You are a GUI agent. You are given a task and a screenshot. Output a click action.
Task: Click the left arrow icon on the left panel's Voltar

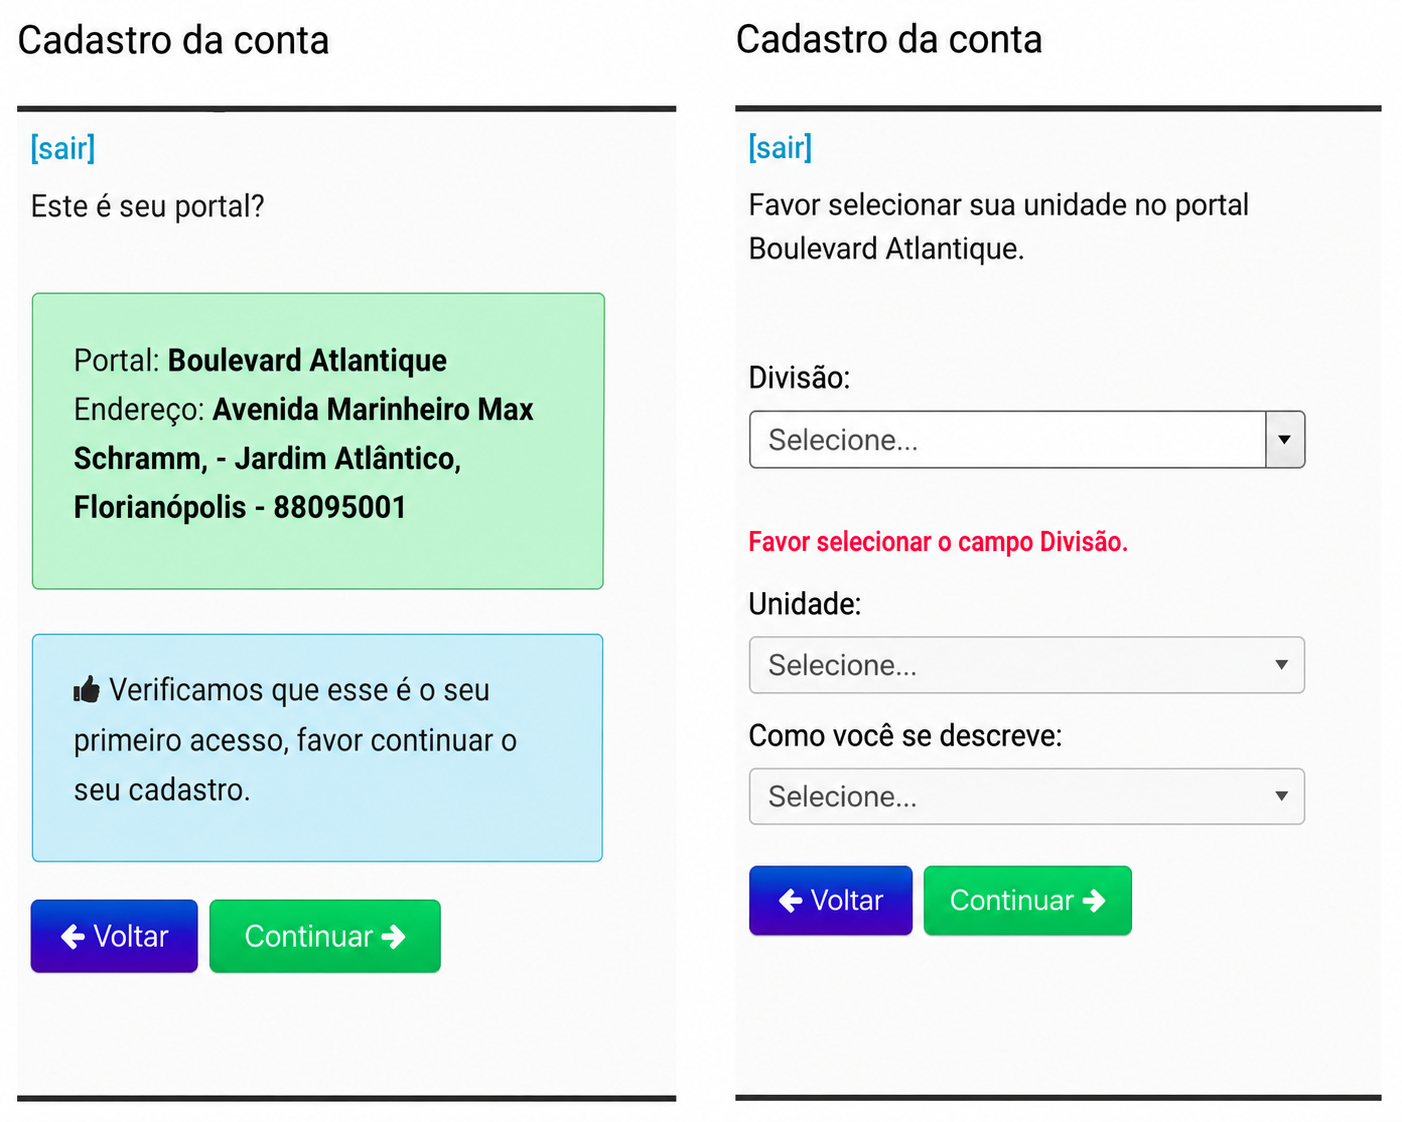[73, 936]
